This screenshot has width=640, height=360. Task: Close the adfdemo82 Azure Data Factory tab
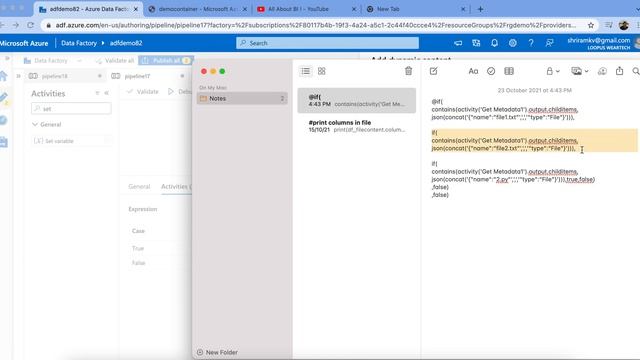136,9
